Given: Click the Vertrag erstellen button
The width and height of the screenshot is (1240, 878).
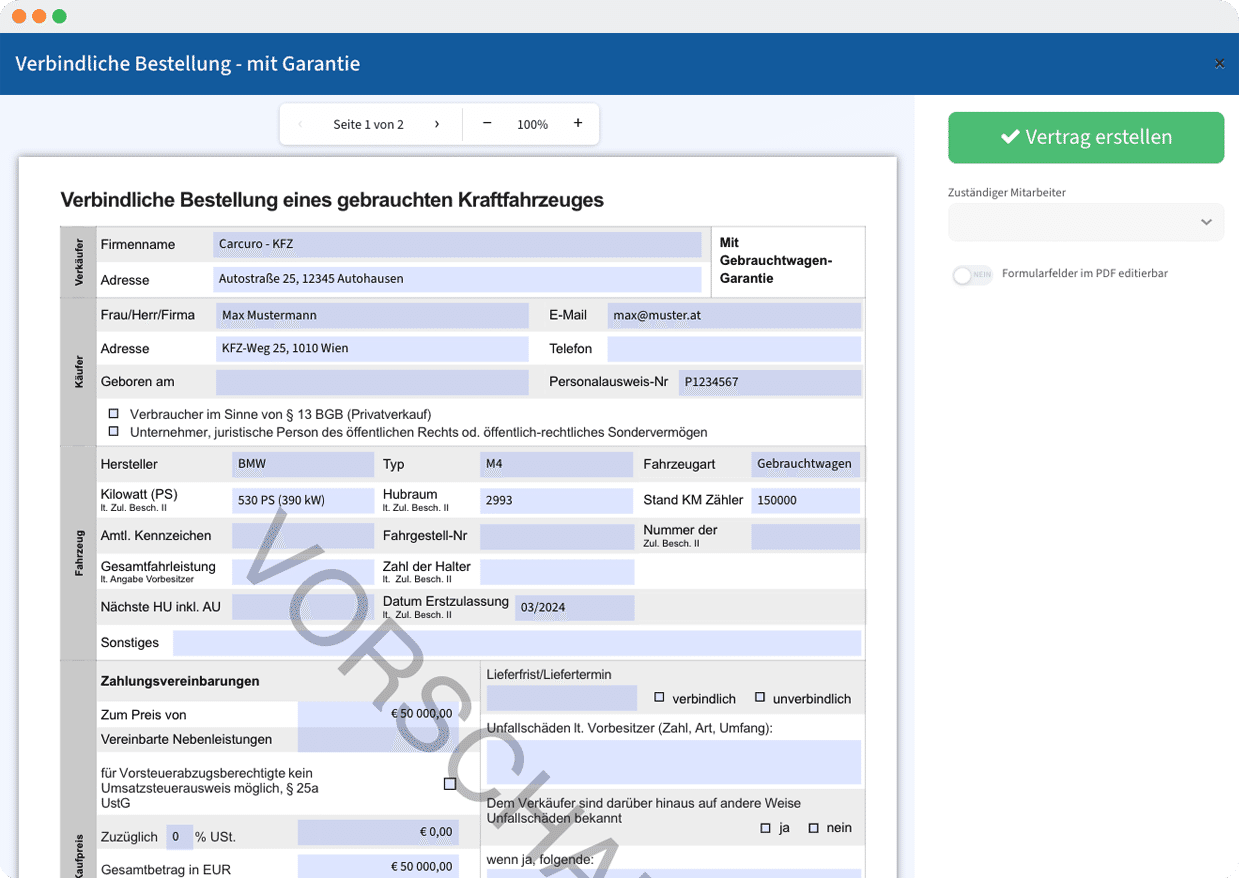Looking at the screenshot, I should [1086, 137].
